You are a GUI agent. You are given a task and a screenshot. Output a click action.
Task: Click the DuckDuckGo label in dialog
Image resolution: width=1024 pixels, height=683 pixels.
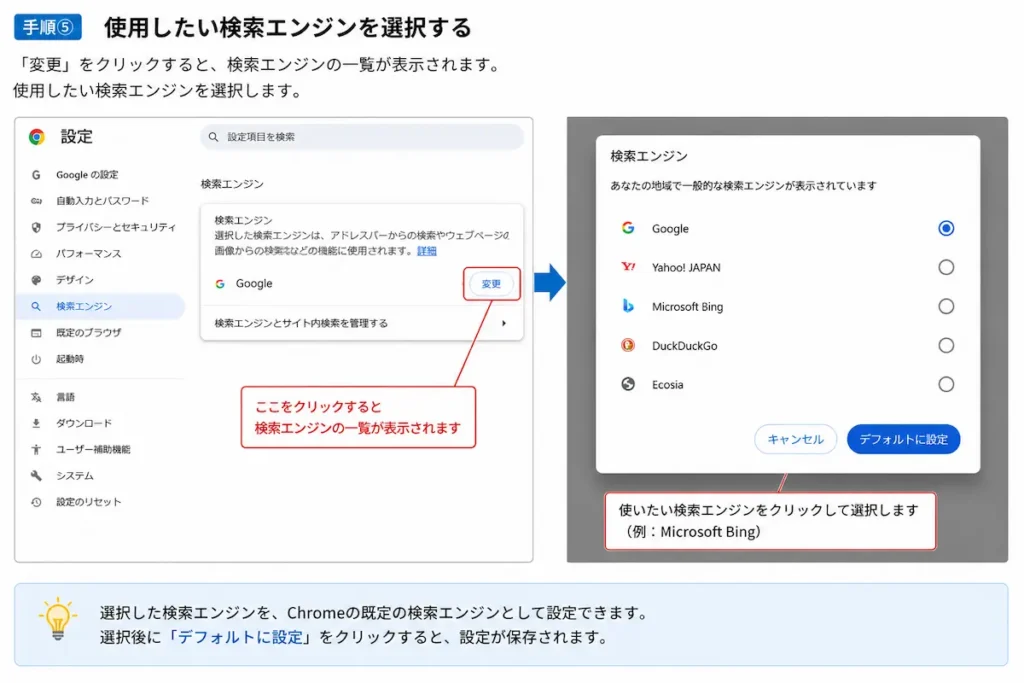[684, 345]
